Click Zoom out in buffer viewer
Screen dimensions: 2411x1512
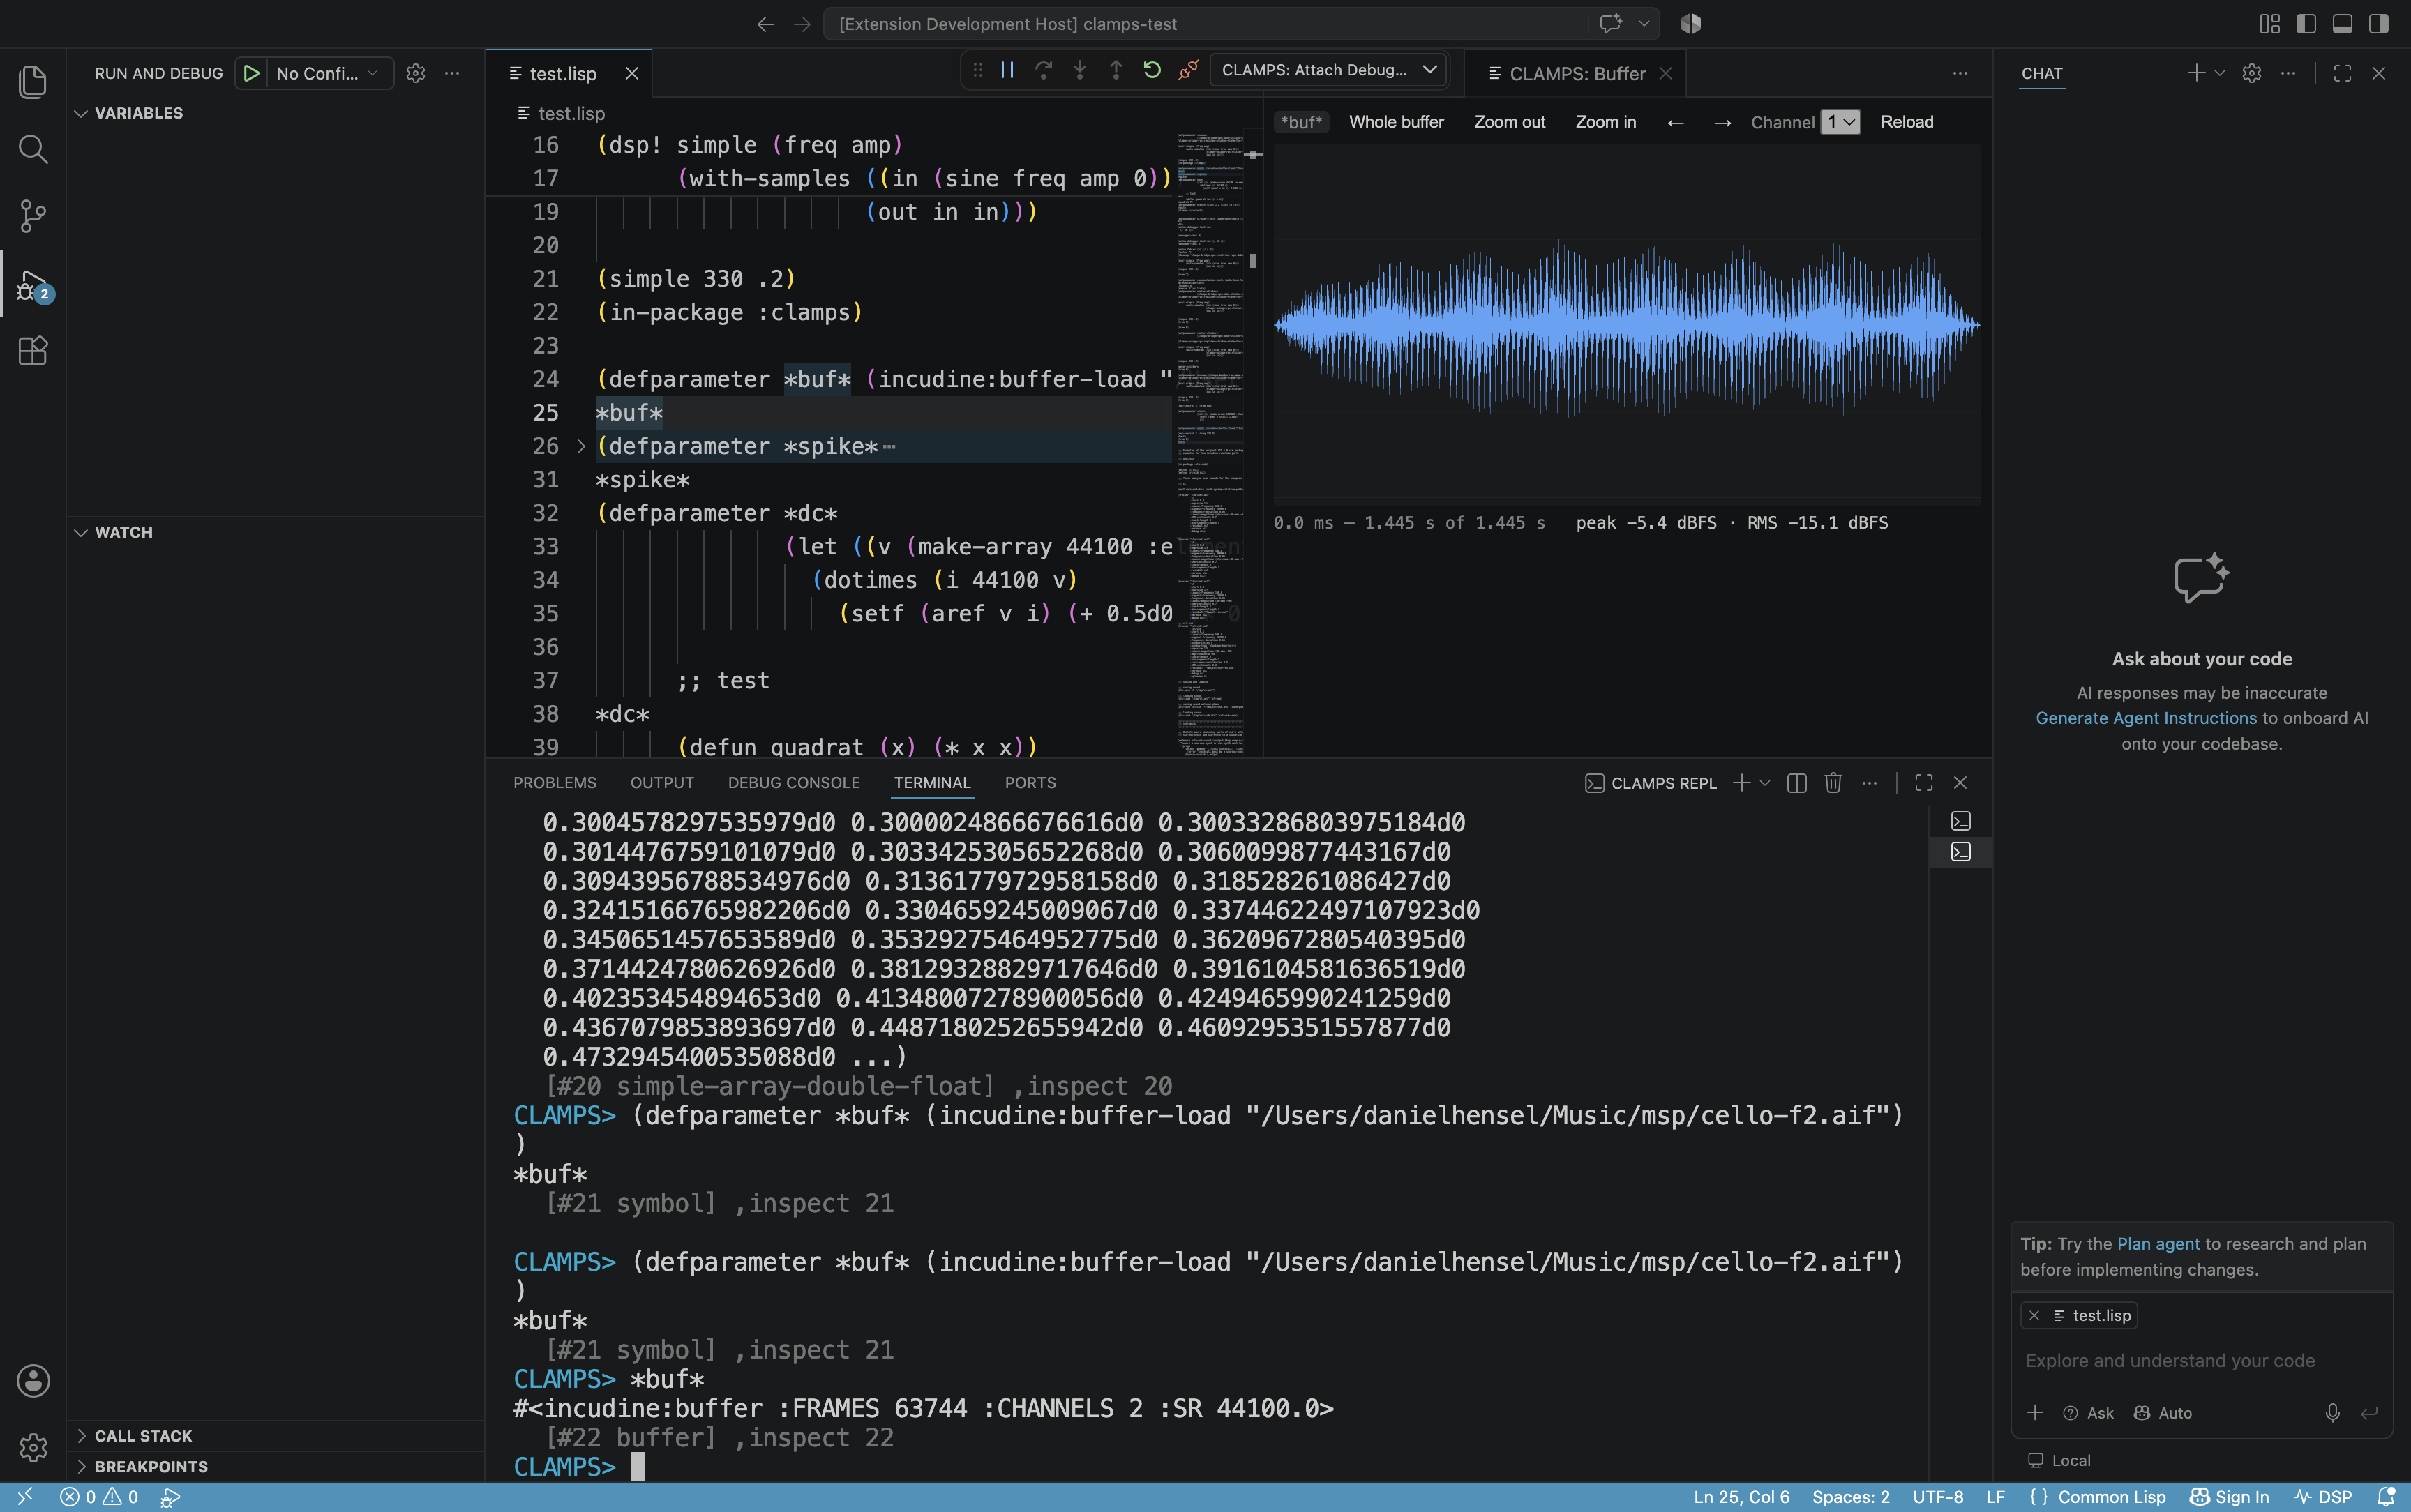pyautogui.click(x=1509, y=122)
